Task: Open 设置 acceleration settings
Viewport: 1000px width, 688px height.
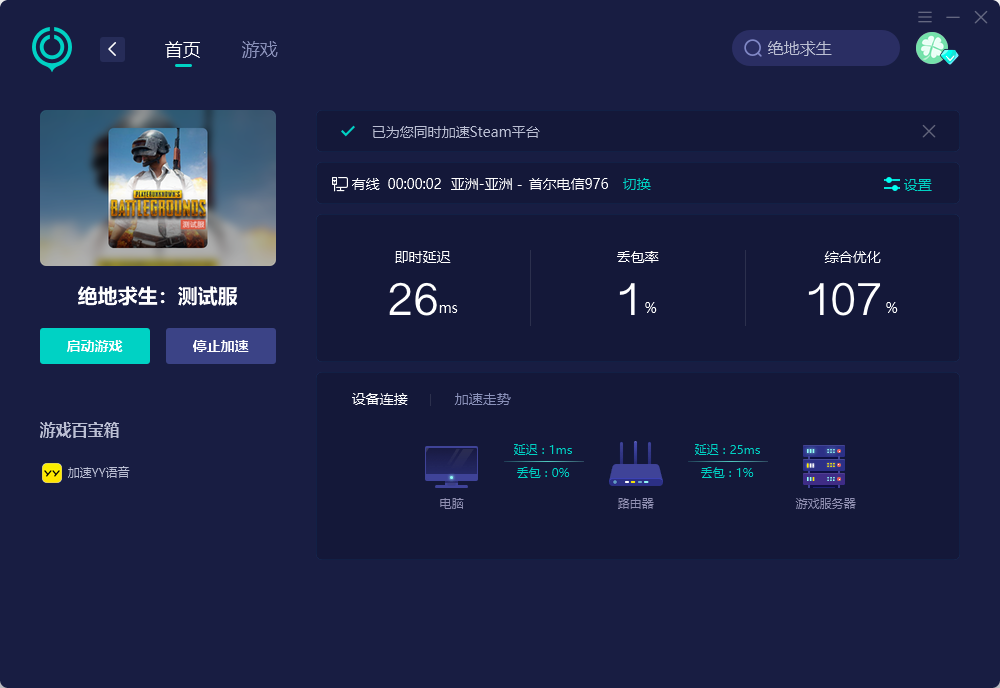Action: (x=908, y=184)
